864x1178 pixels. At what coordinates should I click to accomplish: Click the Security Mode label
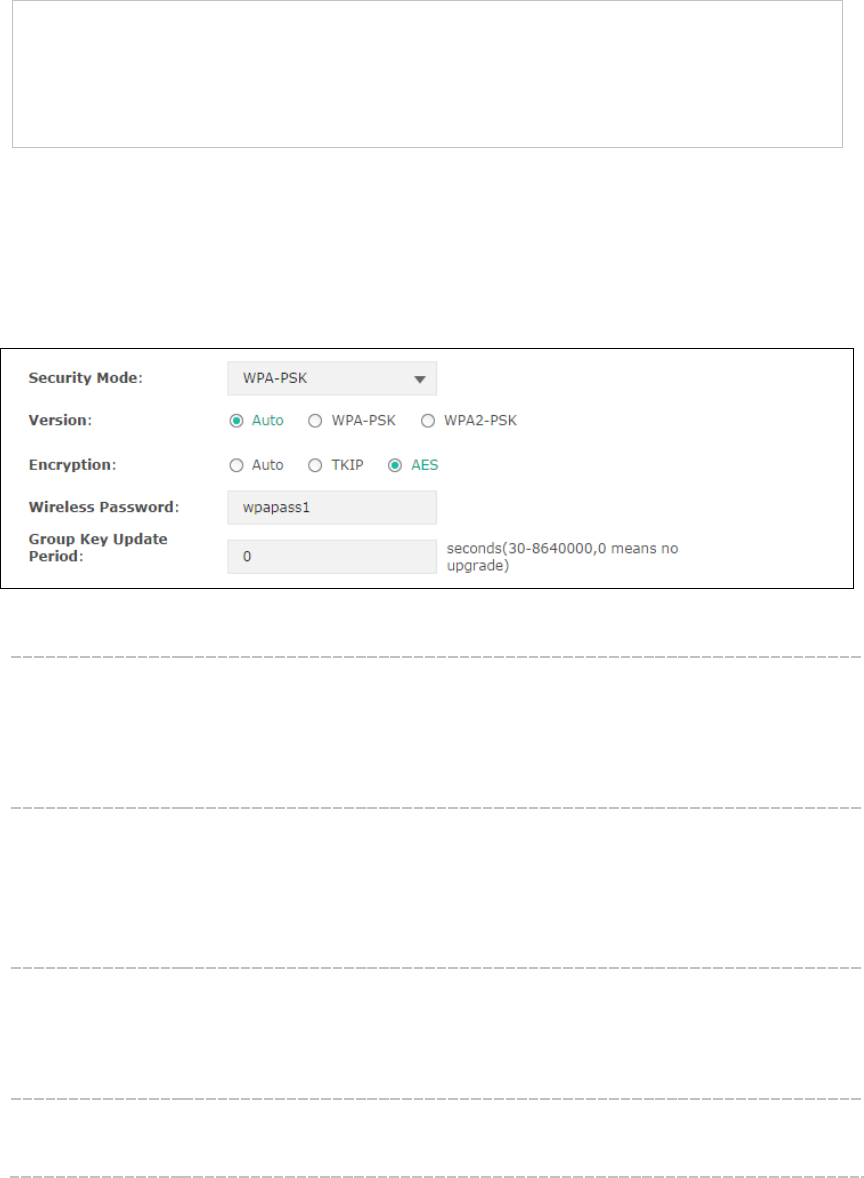(x=86, y=378)
